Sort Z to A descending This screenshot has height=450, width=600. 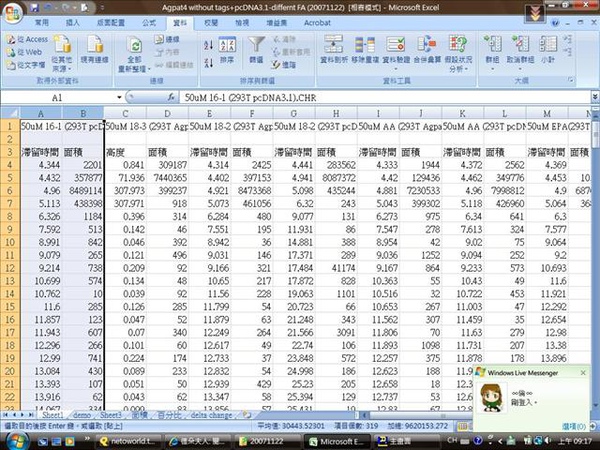[209, 62]
